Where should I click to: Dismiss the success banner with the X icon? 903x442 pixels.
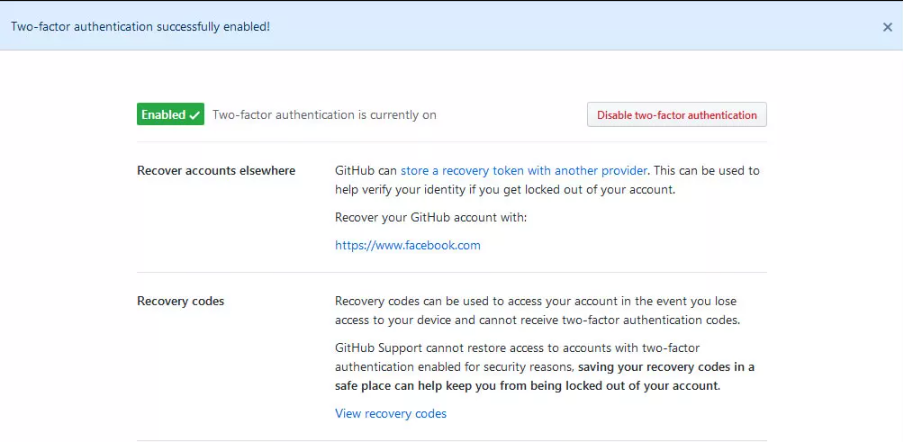[887, 27]
